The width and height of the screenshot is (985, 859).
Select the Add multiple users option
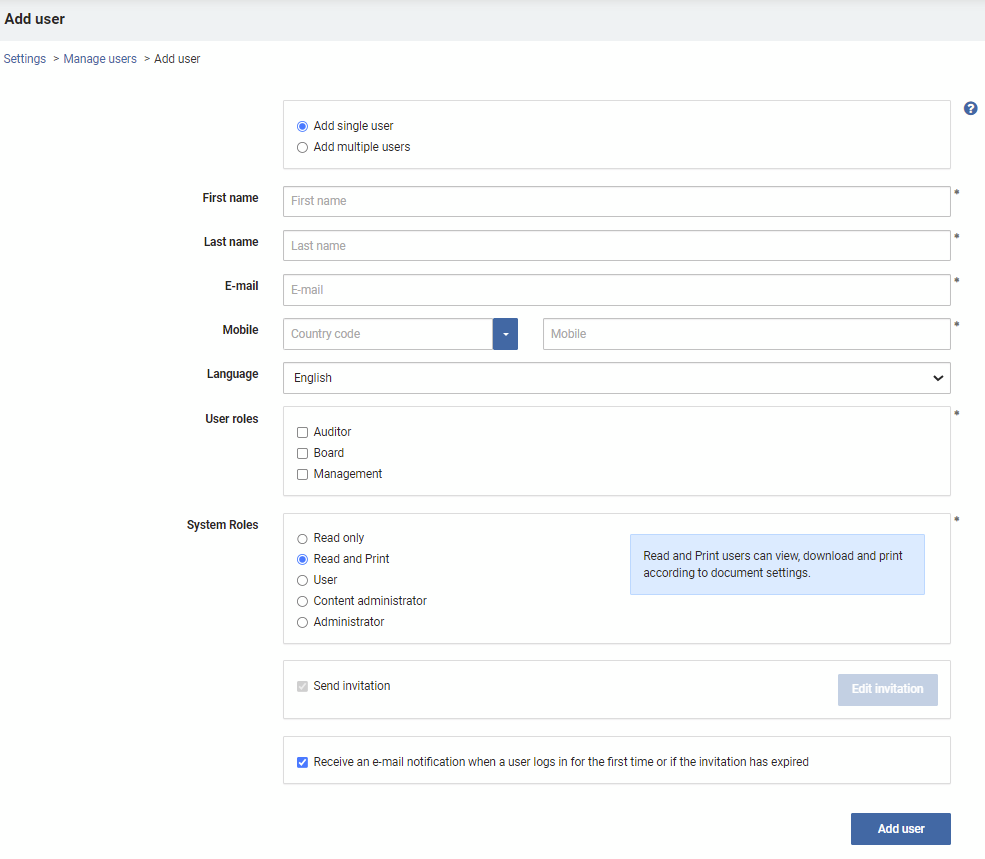(x=302, y=147)
